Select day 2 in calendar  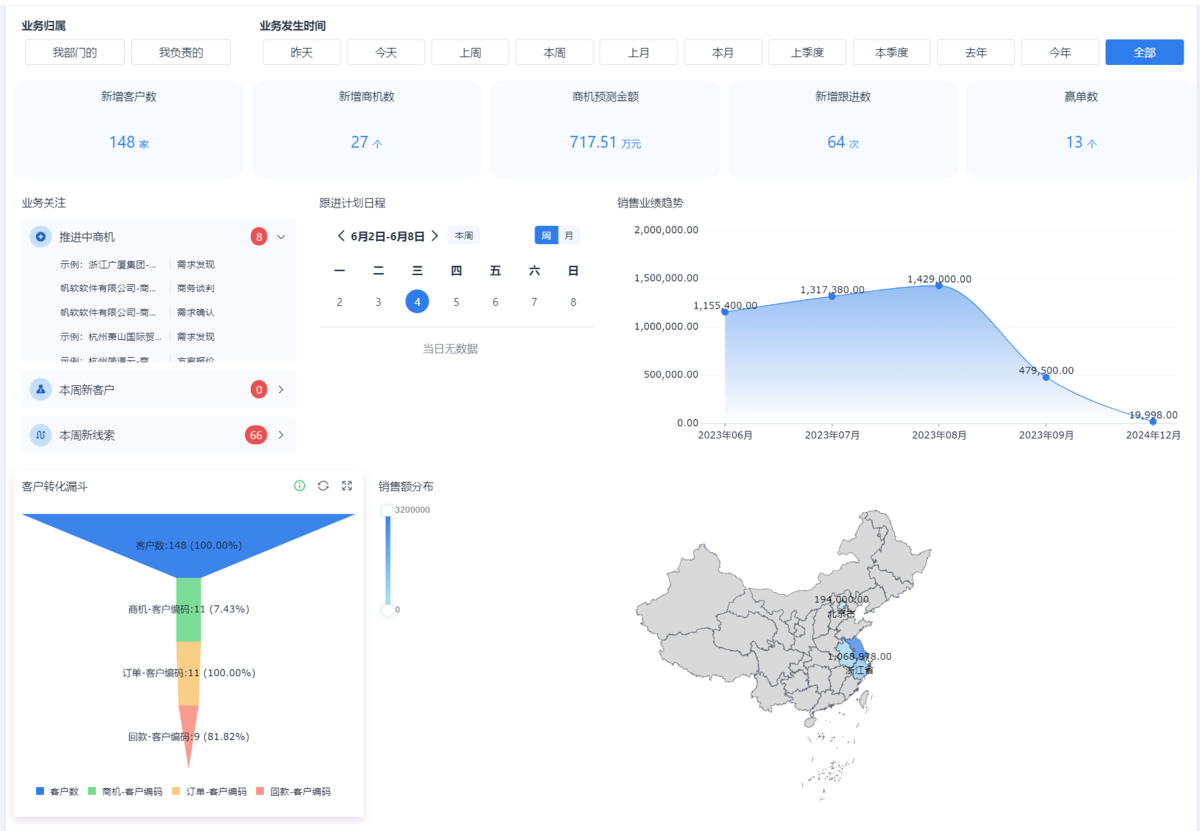(x=339, y=302)
